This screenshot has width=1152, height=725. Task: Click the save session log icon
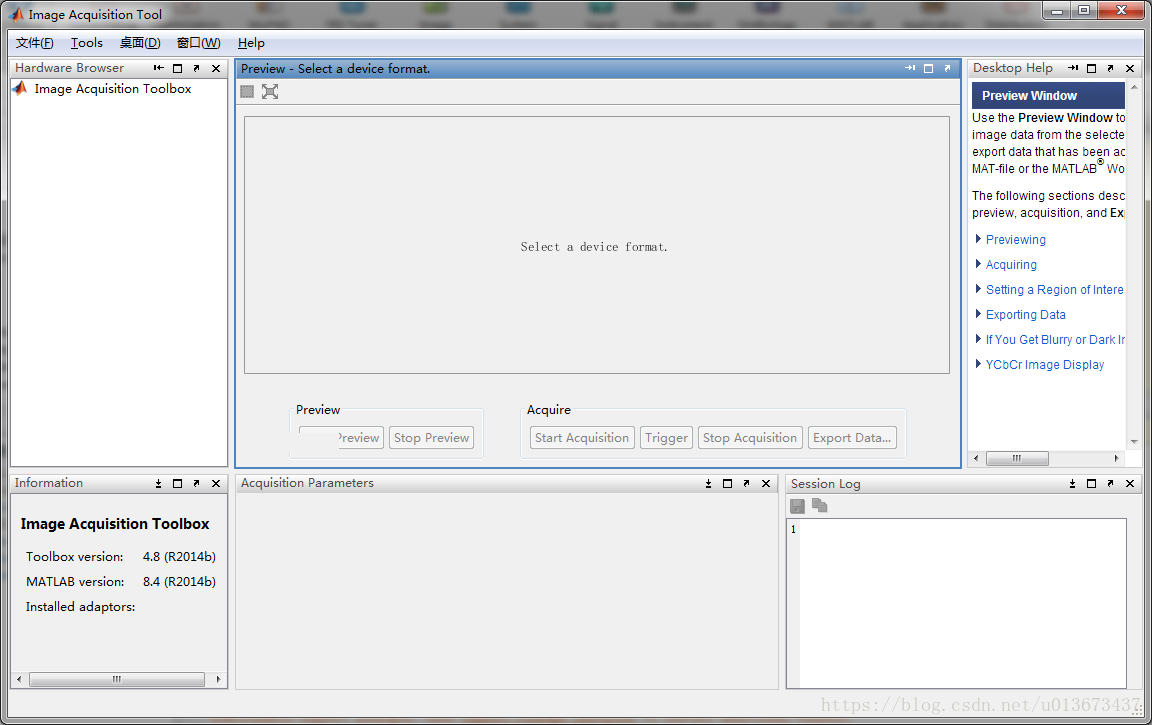coord(797,506)
